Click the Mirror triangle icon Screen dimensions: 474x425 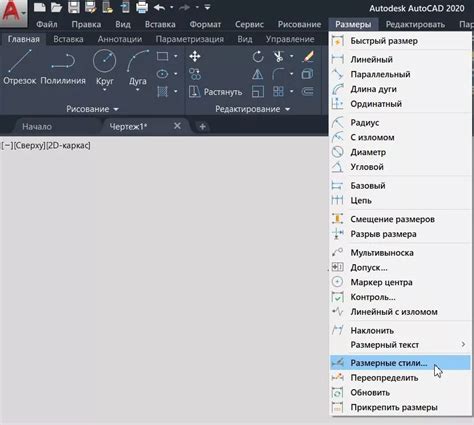coord(258,74)
